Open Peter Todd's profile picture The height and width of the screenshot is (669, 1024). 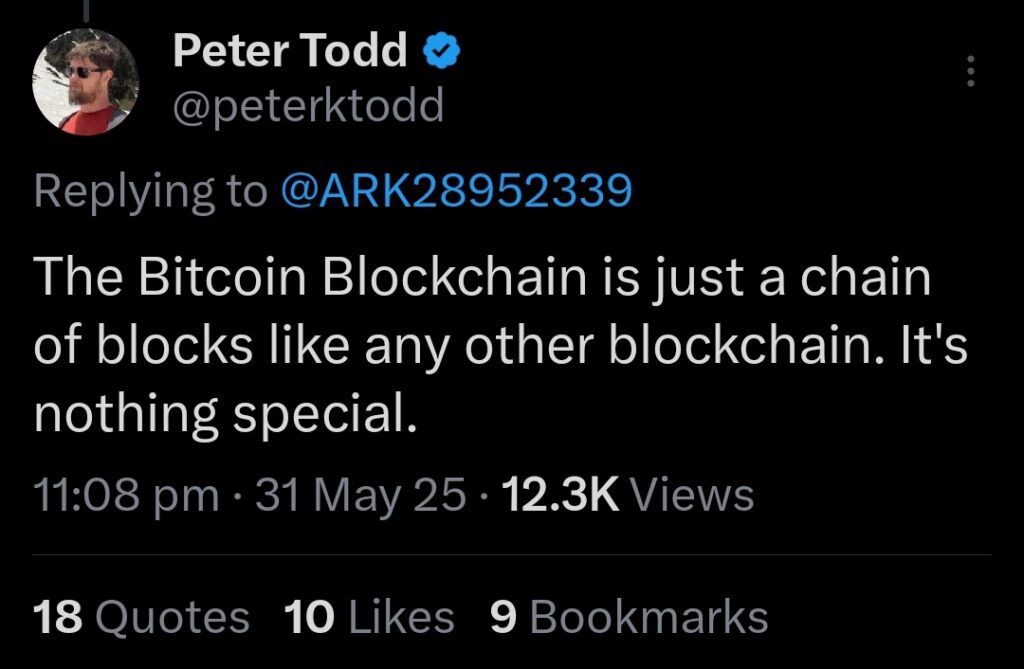85,82
